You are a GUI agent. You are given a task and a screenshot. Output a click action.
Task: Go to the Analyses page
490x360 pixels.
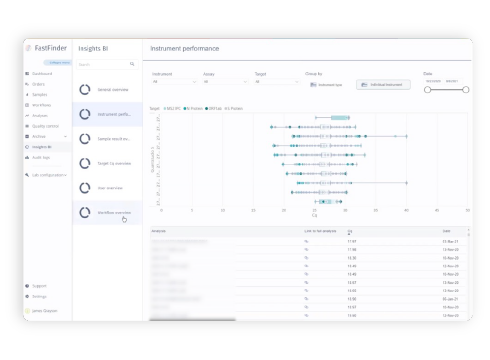point(40,116)
